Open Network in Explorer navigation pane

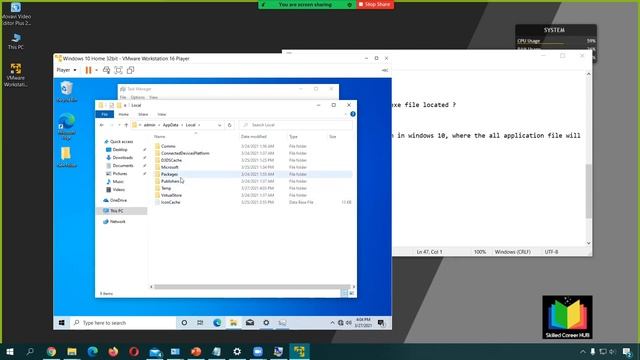[118, 222]
